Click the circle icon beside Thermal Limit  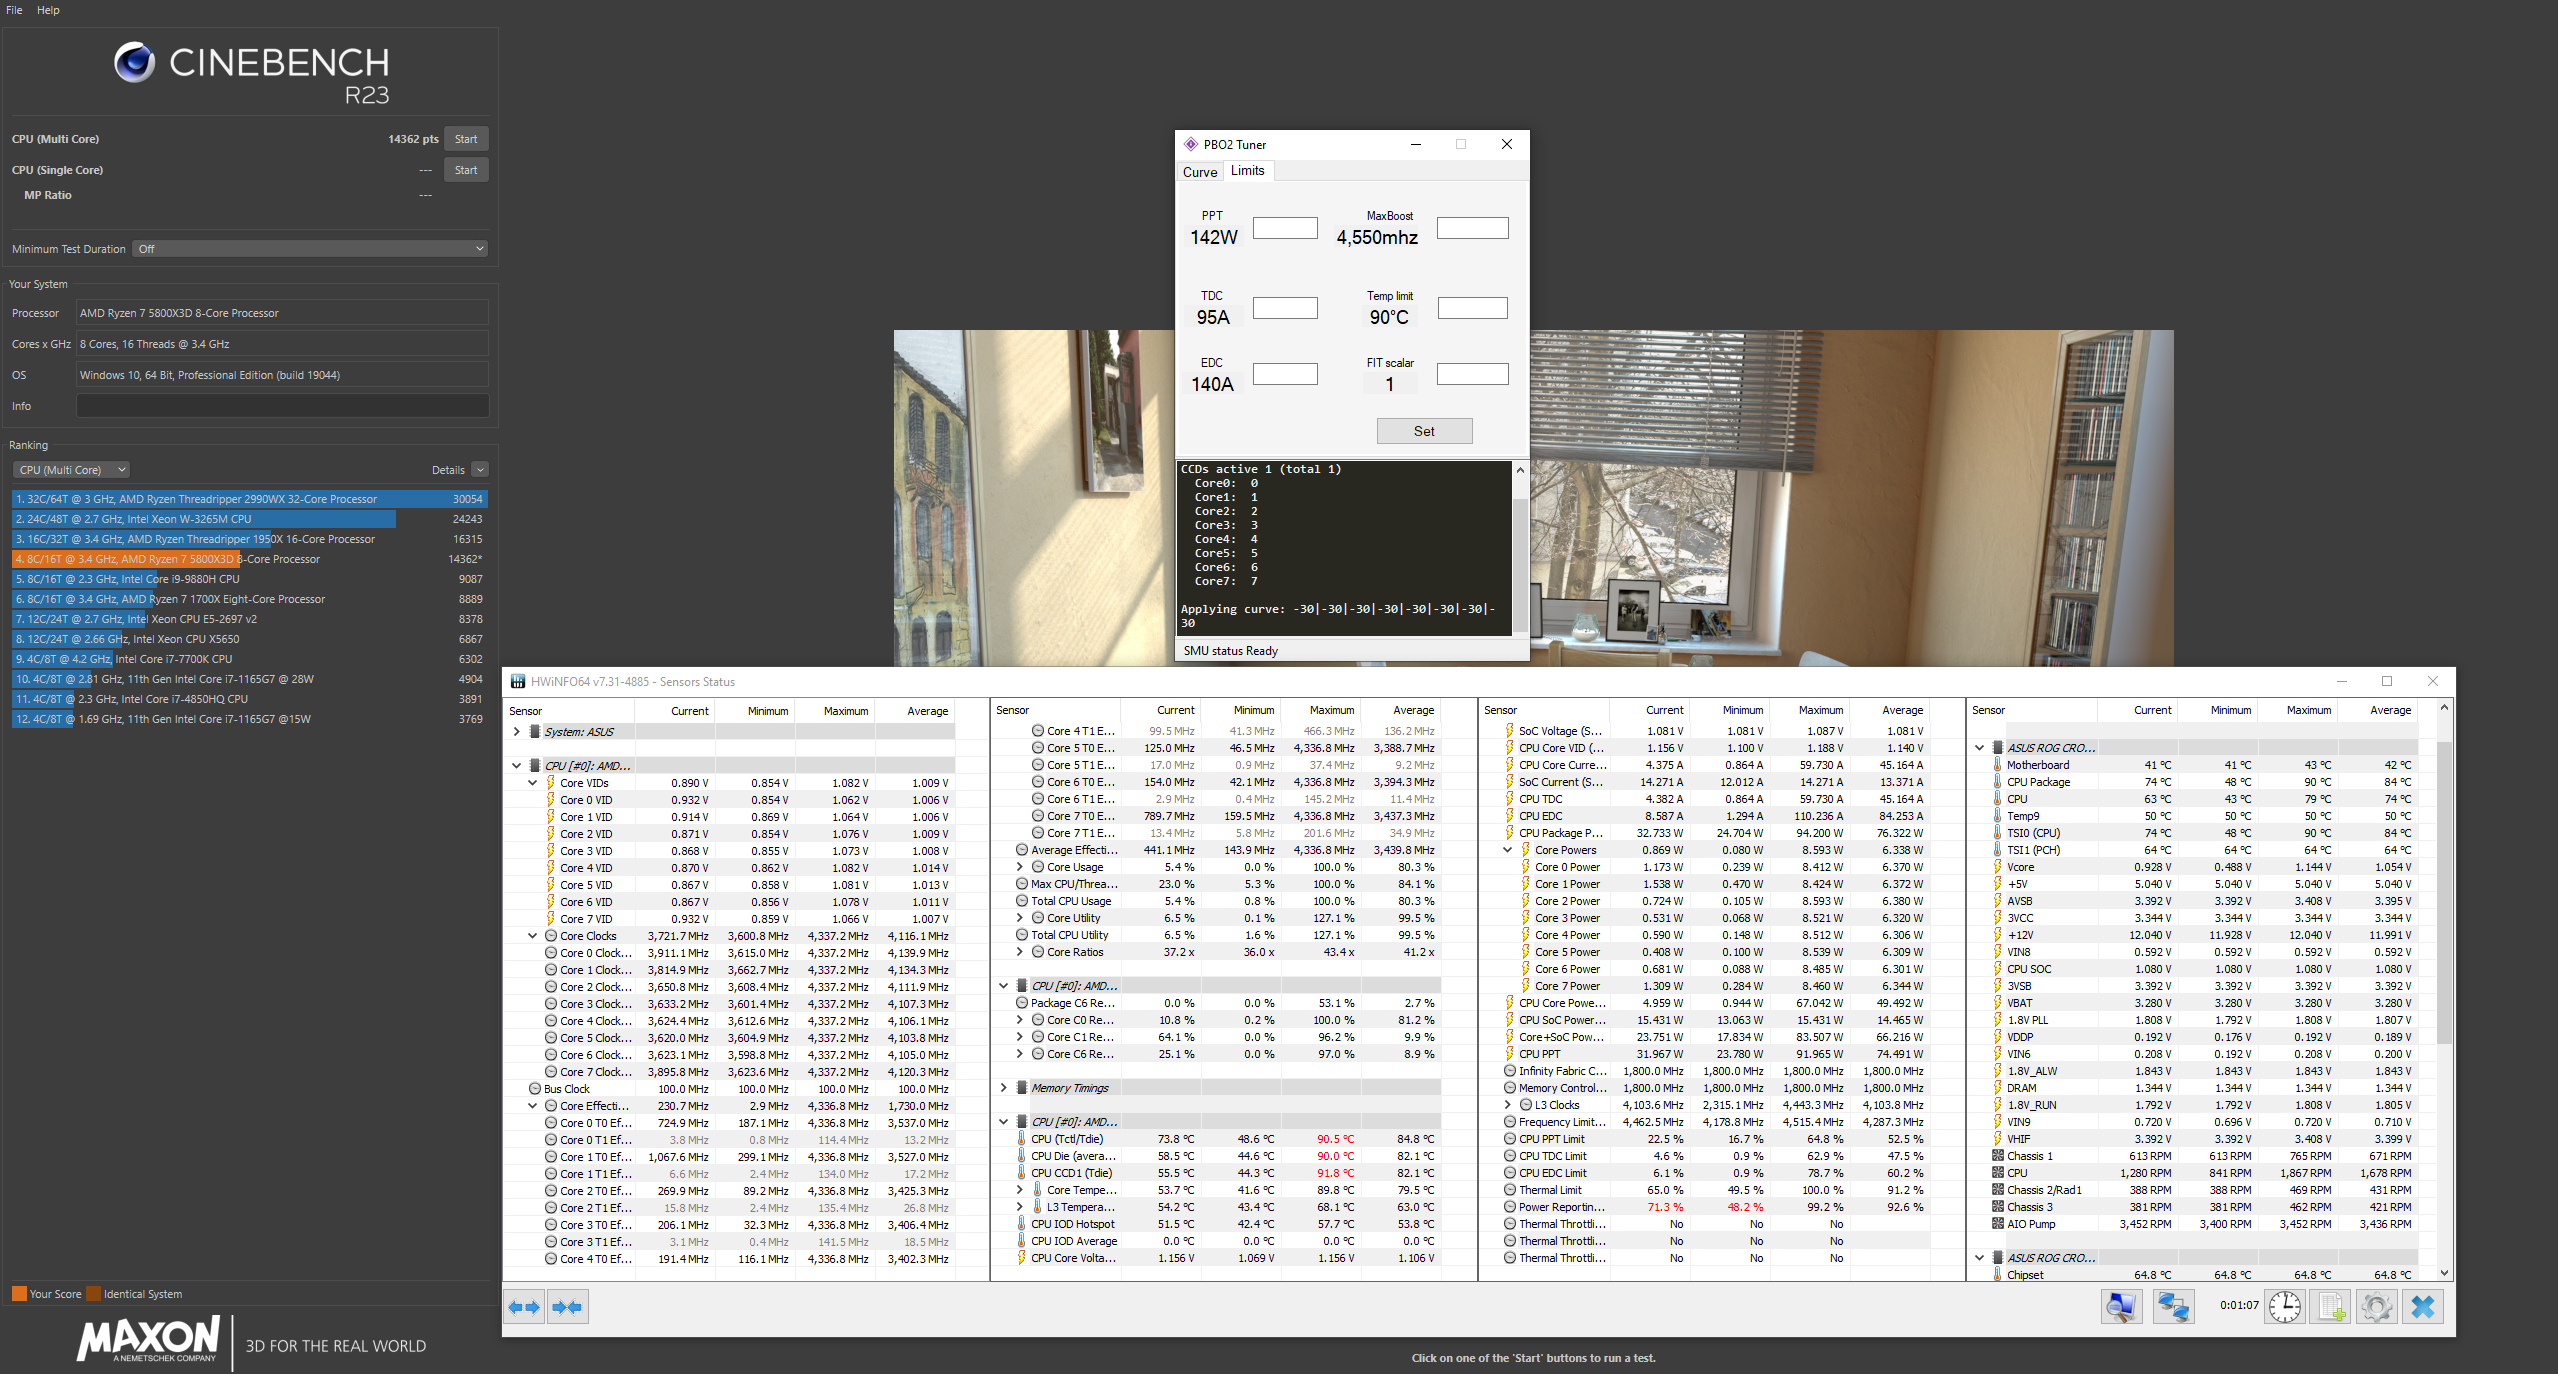tap(1510, 1190)
